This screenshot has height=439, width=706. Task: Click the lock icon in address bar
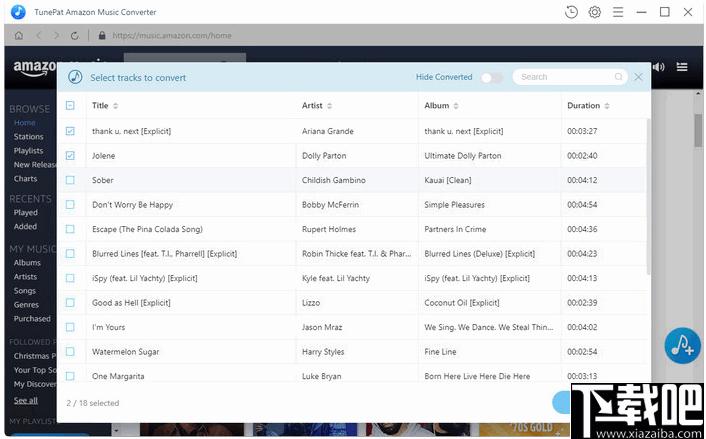tap(102, 36)
